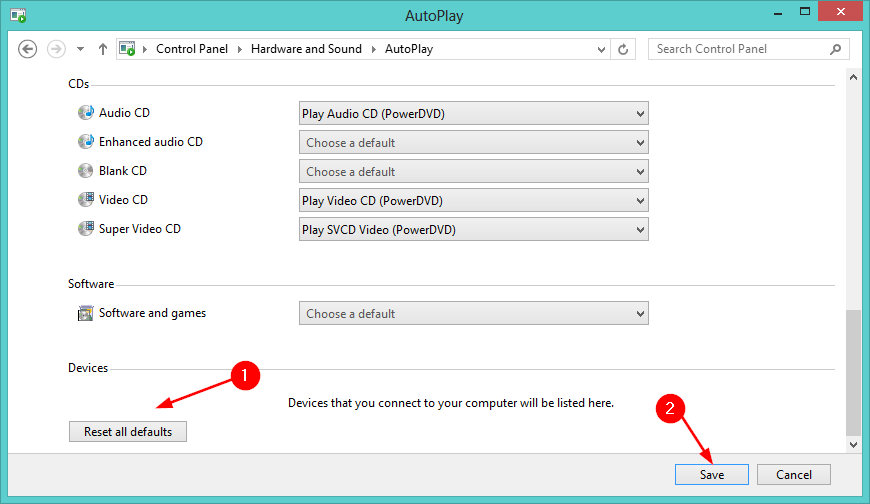This screenshot has height=504, width=870.
Task: Click the Video CD icon
Action: [85, 200]
